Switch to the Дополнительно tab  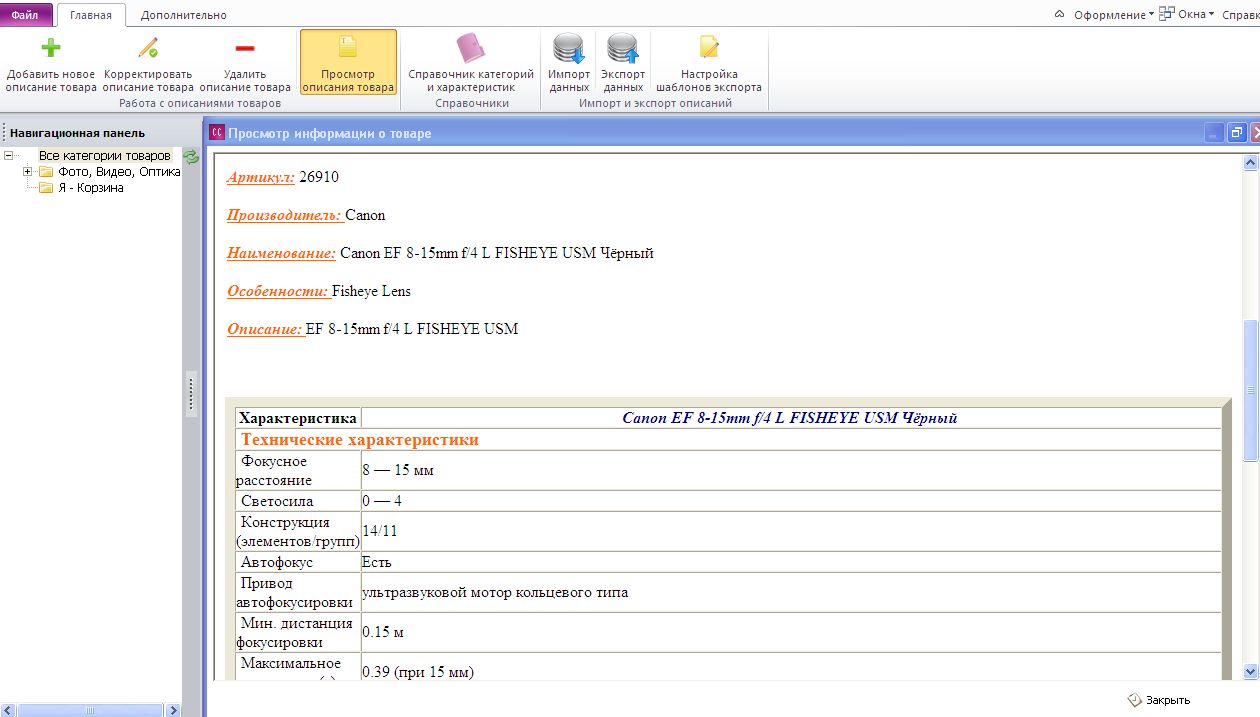point(183,15)
